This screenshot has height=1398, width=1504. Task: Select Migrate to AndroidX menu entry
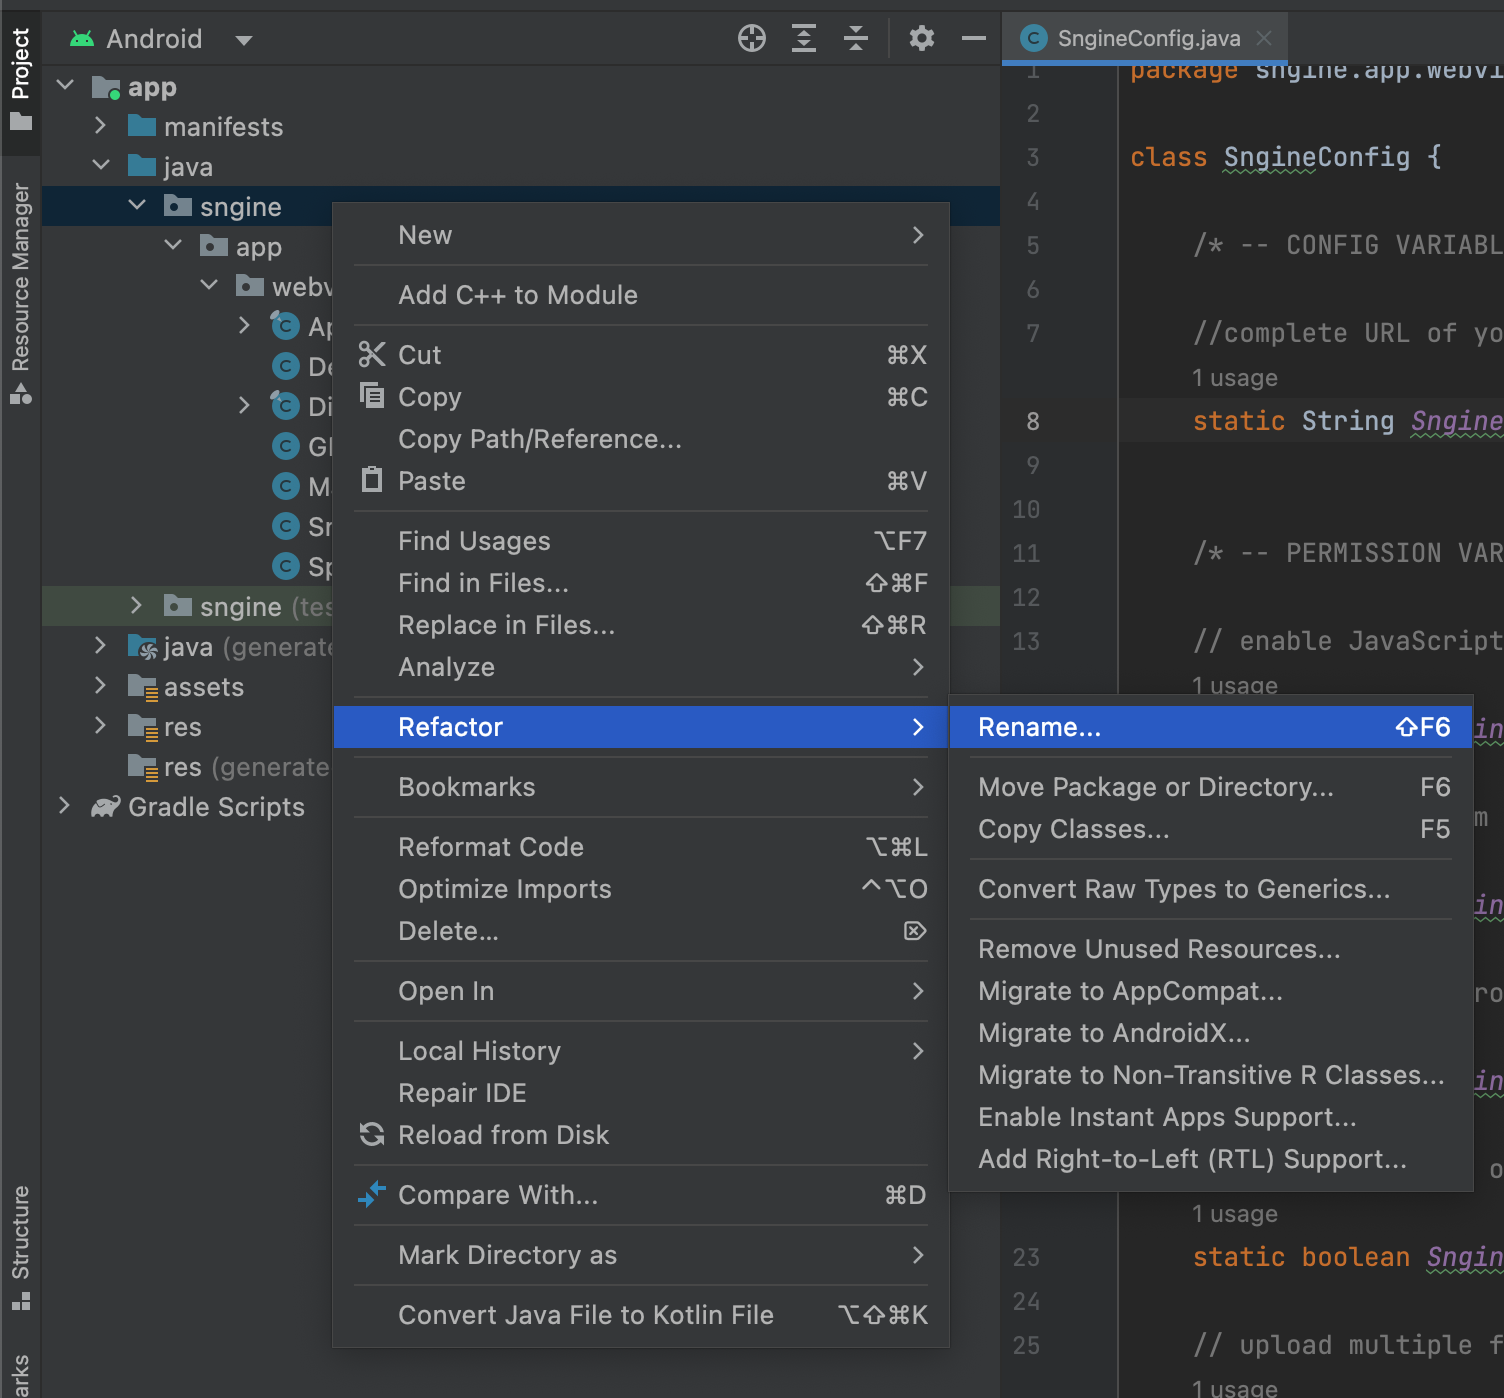(1113, 1033)
